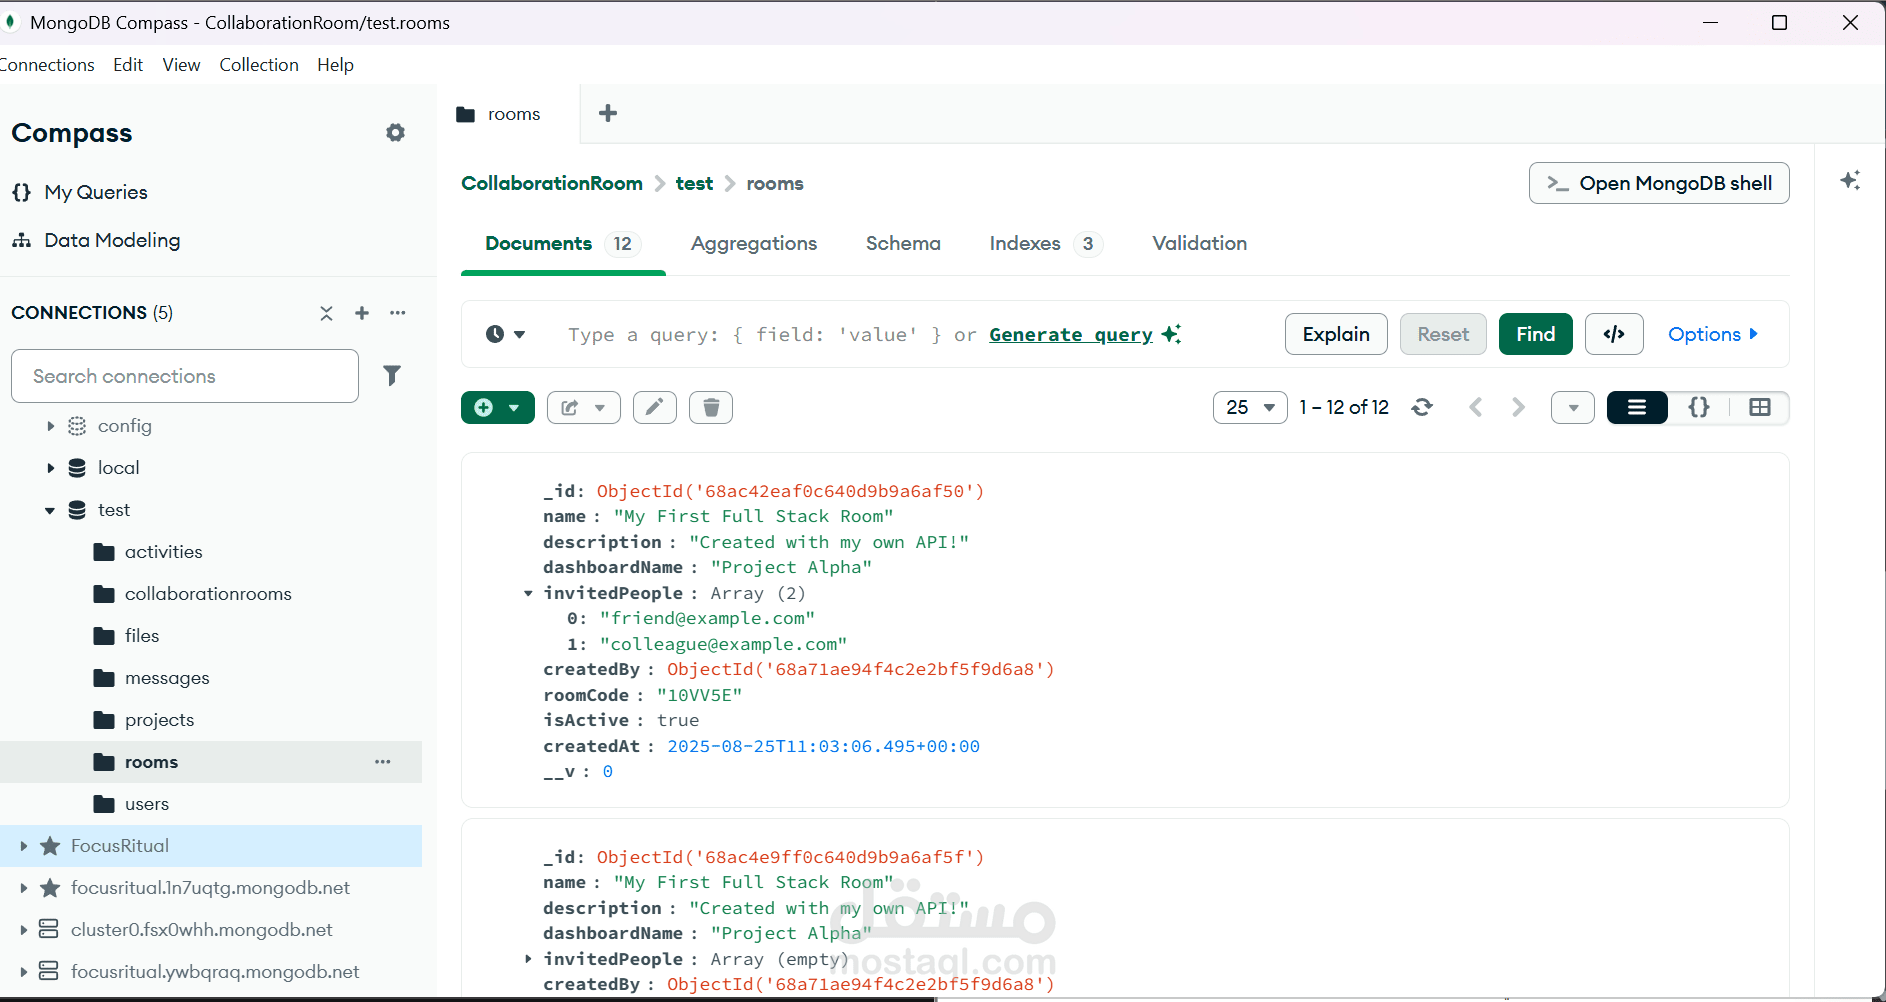Open the messages collection
This screenshot has height=1002, width=1886.
(167, 678)
